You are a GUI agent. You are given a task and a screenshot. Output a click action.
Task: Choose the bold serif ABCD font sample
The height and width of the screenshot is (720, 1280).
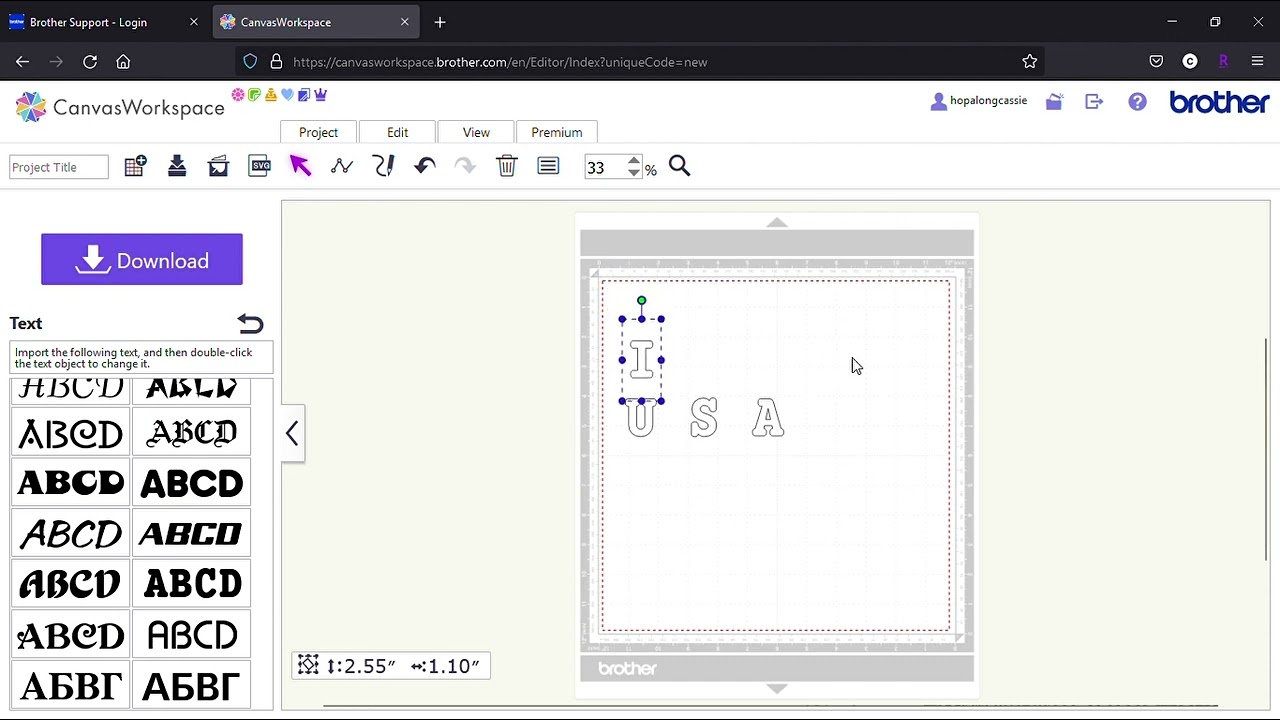(x=71, y=483)
